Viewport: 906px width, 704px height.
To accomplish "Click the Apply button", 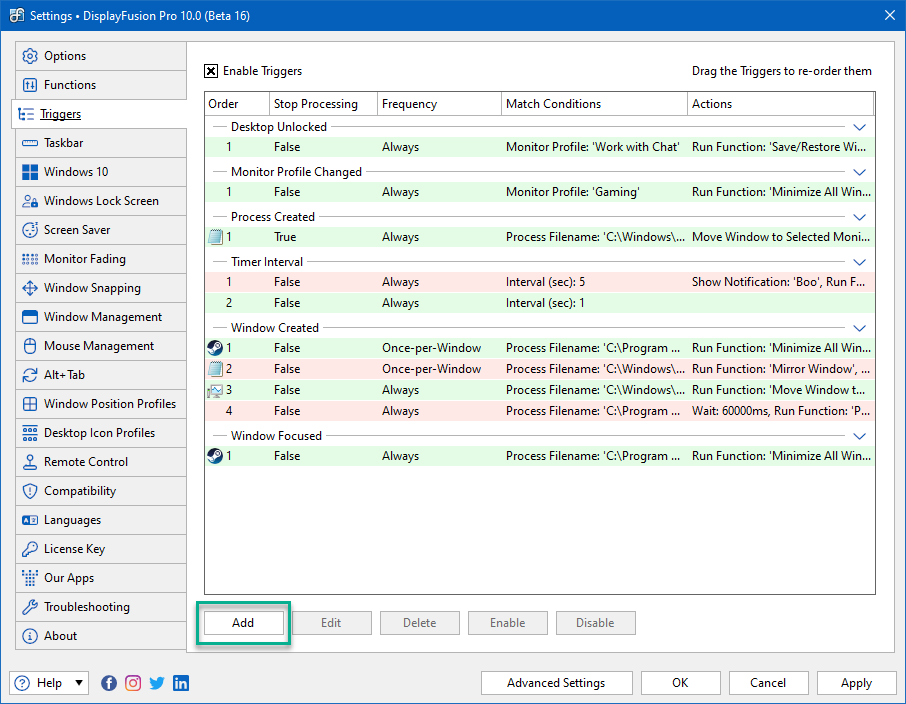I will (x=856, y=683).
